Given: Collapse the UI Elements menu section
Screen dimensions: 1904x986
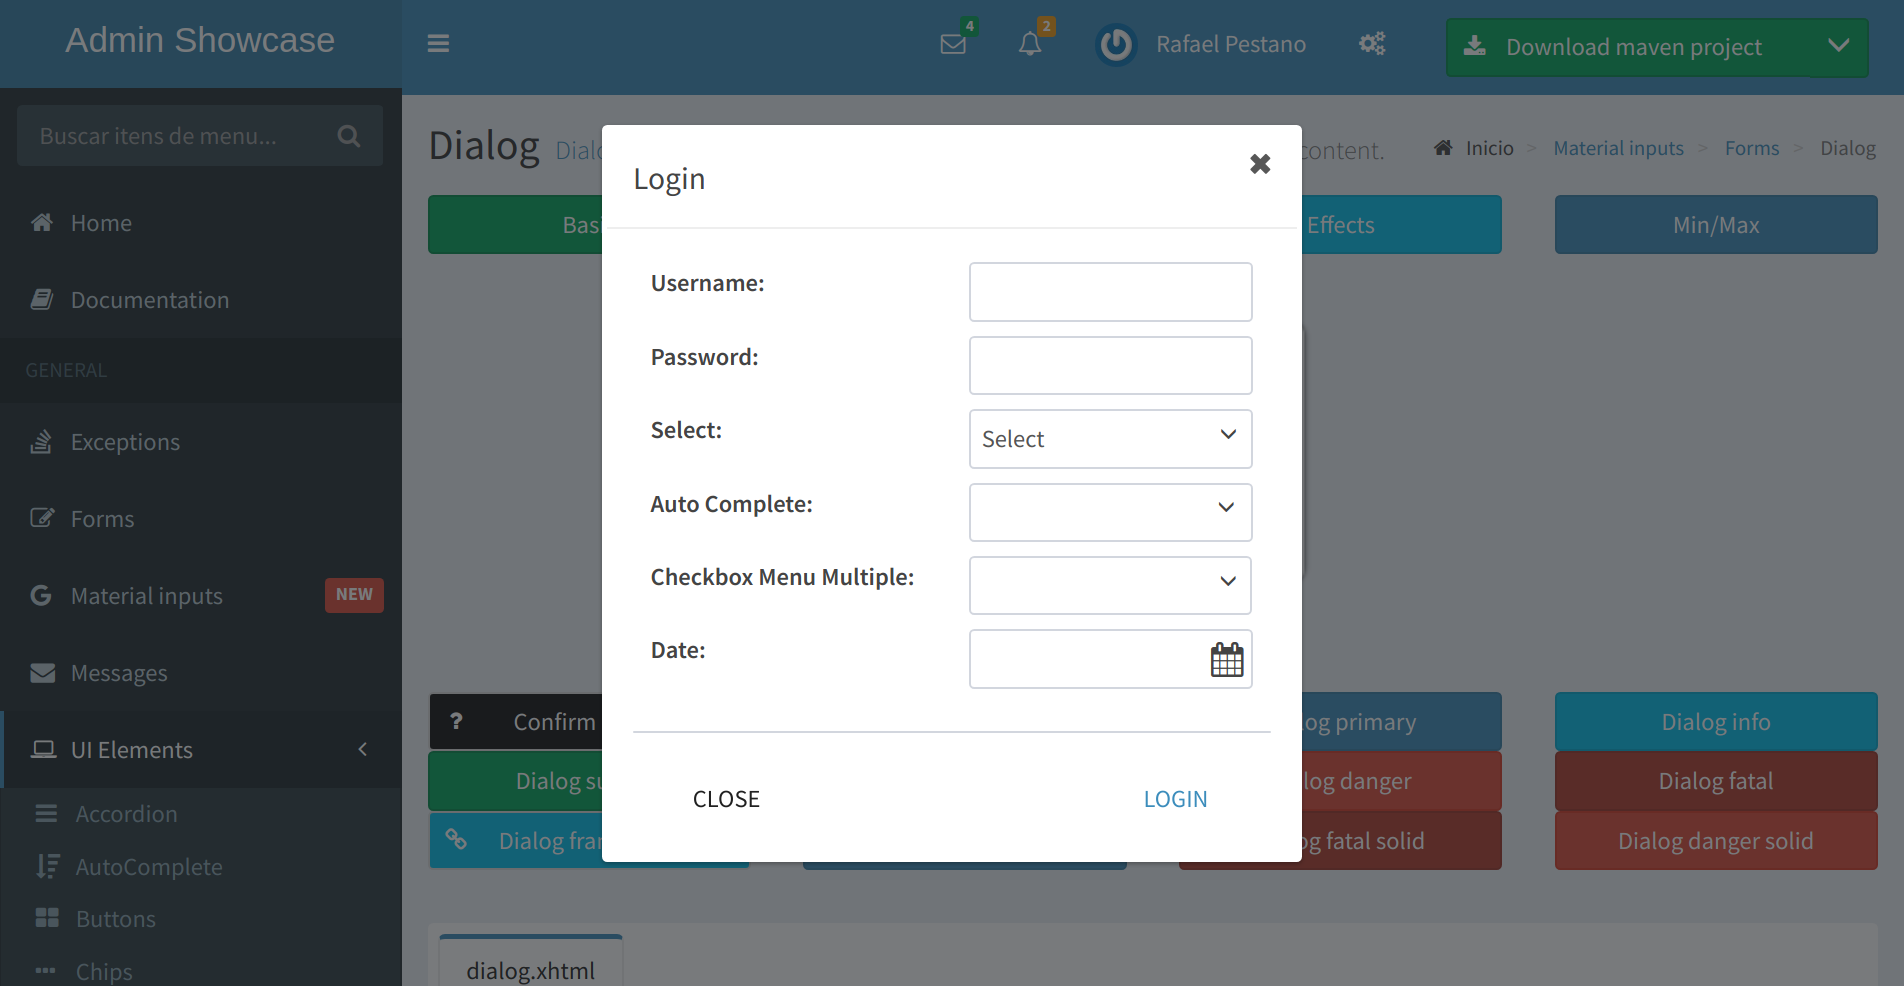Looking at the screenshot, I should click(362, 749).
